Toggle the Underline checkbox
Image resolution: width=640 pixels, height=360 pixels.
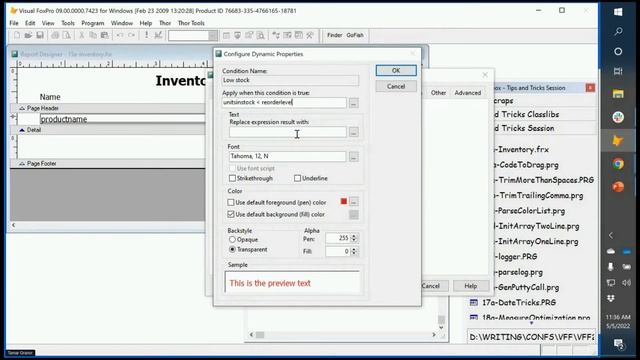[x=298, y=178]
